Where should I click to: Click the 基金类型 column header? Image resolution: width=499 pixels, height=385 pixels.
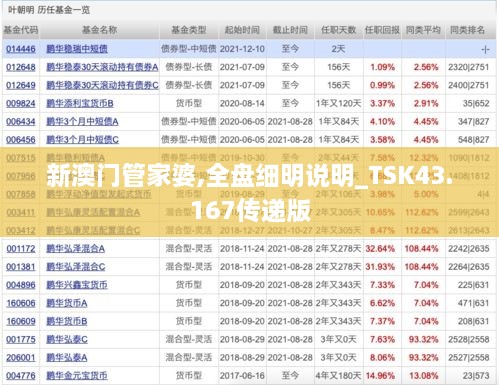point(189,30)
